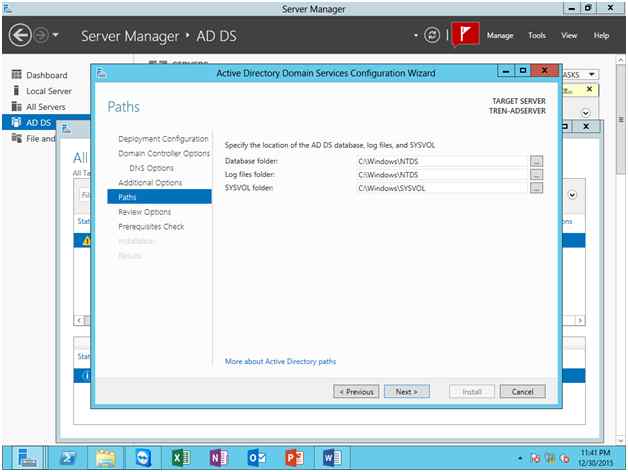This screenshot has height=472, width=628.
Task: Click the Database folder path field
Action: (441, 161)
